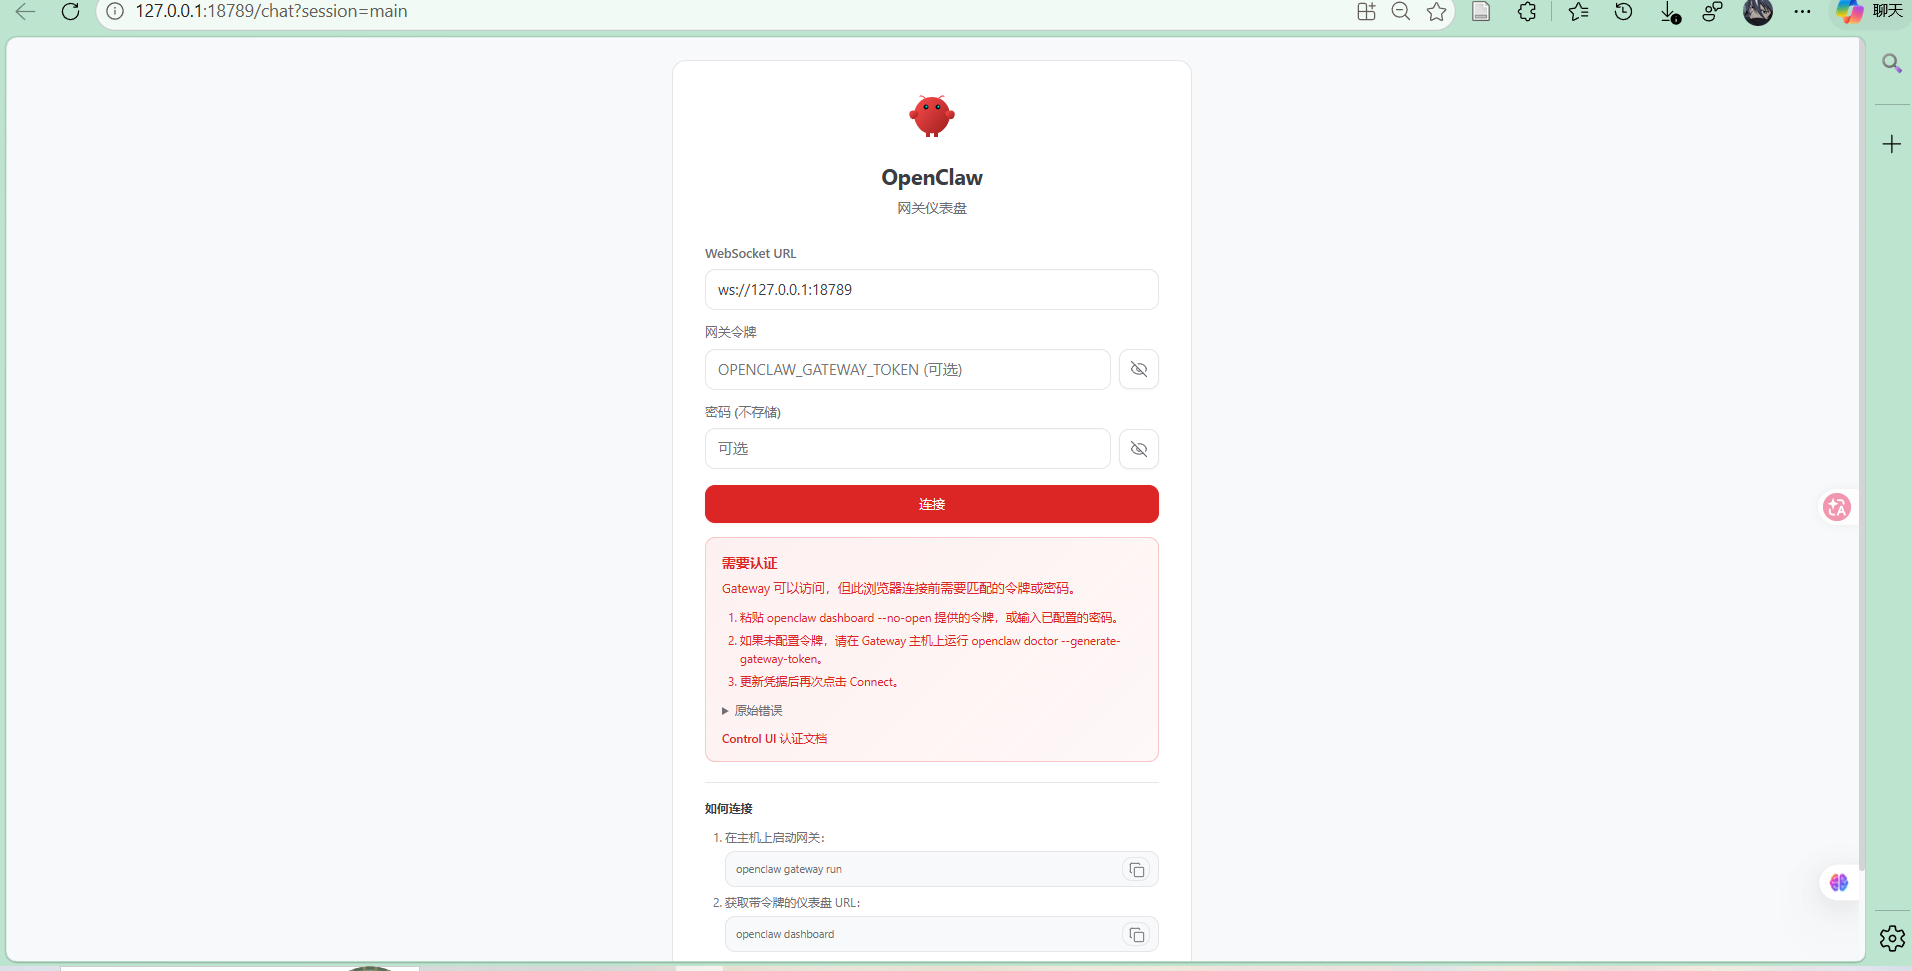The image size is (1912, 971).
Task: Click the gray page icon beside extensions
Action: click(1481, 11)
